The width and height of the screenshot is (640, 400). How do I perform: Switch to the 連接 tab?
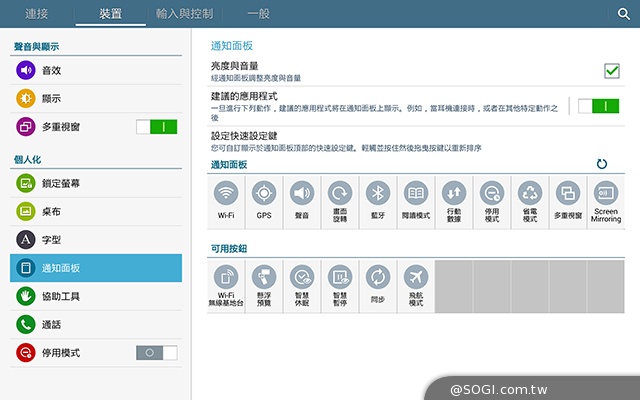pyautogui.click(x=36, y=14)
